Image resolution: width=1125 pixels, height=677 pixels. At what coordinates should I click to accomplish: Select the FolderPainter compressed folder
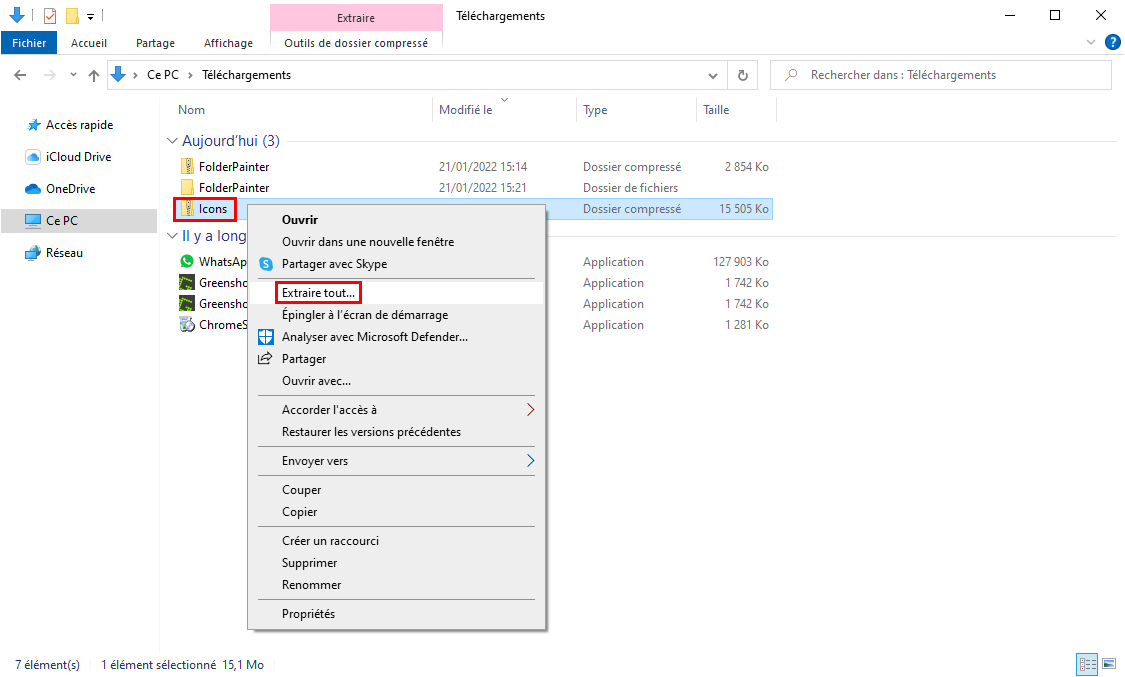[234, 166]
